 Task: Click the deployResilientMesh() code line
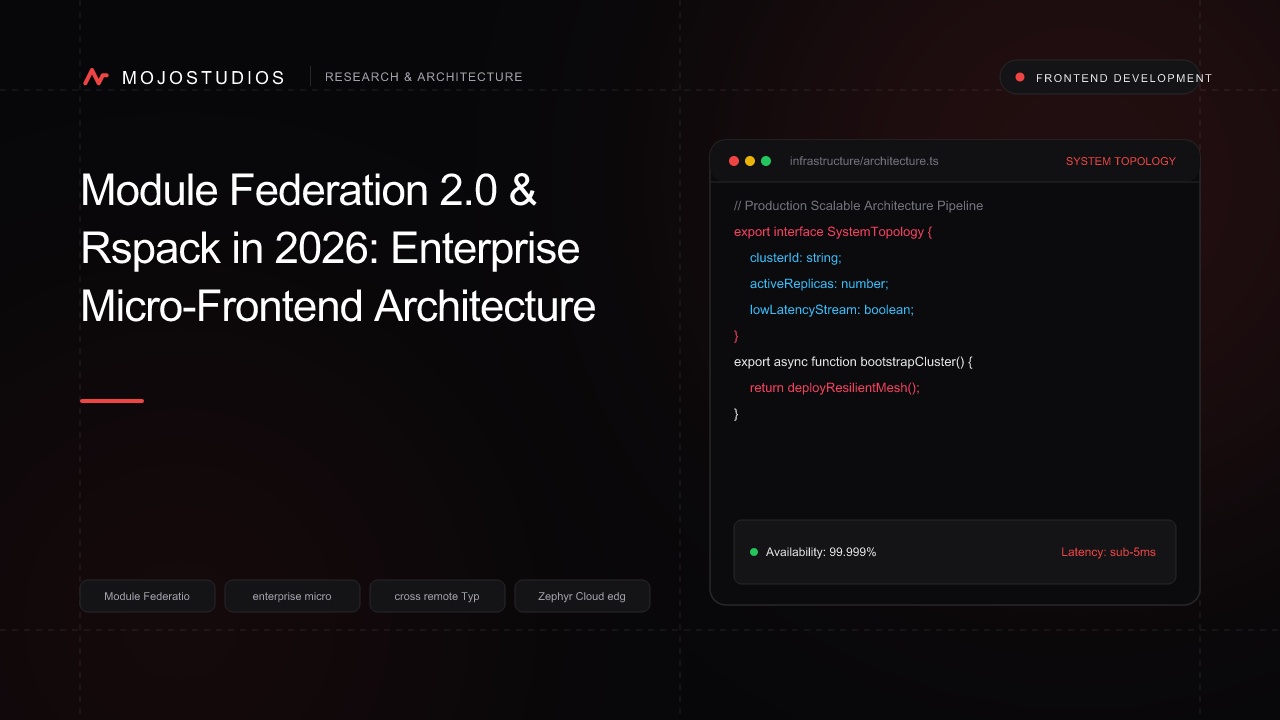(834, 387)
